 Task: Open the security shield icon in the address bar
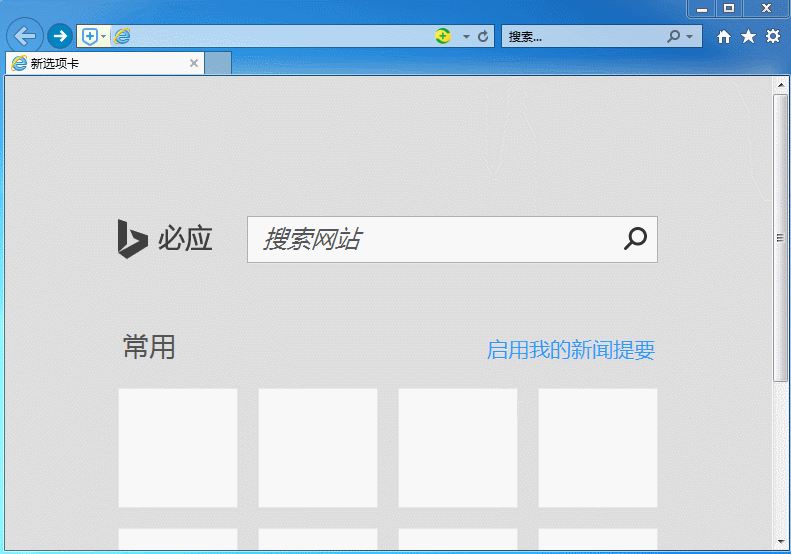(89, 36)
